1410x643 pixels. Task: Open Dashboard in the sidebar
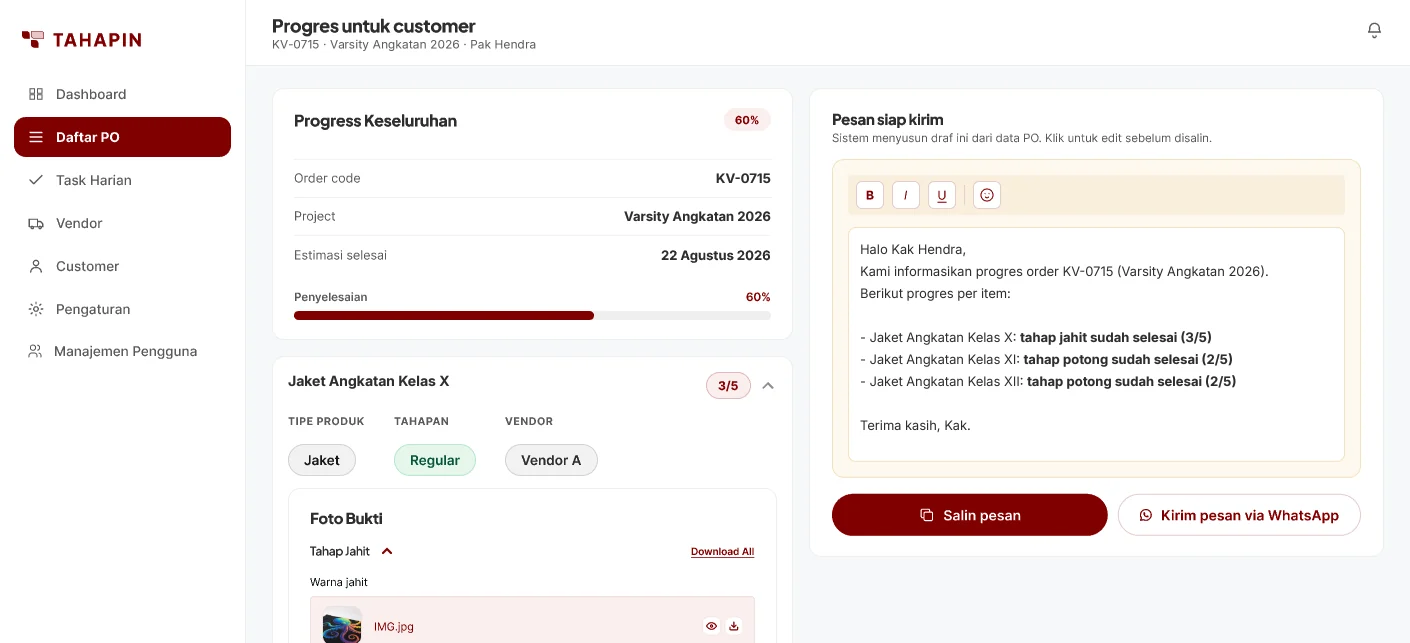click(122, 94)
